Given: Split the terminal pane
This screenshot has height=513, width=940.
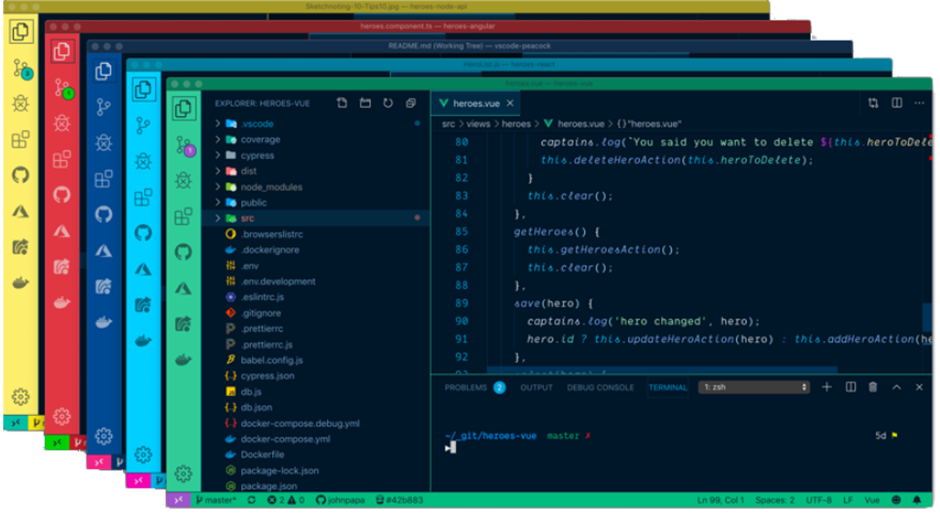Looking at the screenshot, I should pyautogui.click(x=851, y=387).
